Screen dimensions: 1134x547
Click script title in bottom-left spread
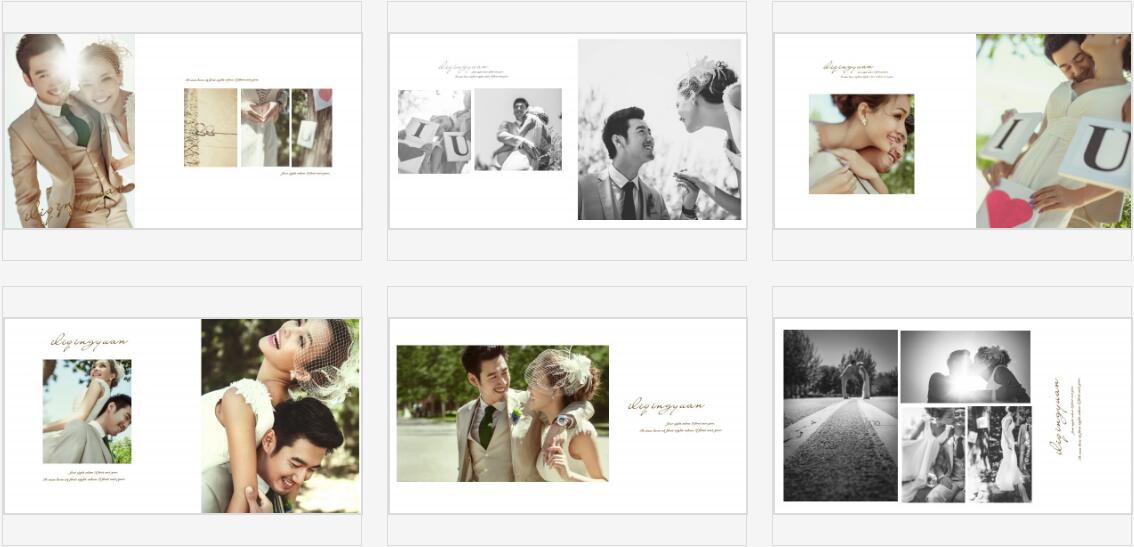pyautogui.click(x=89, y=342)
